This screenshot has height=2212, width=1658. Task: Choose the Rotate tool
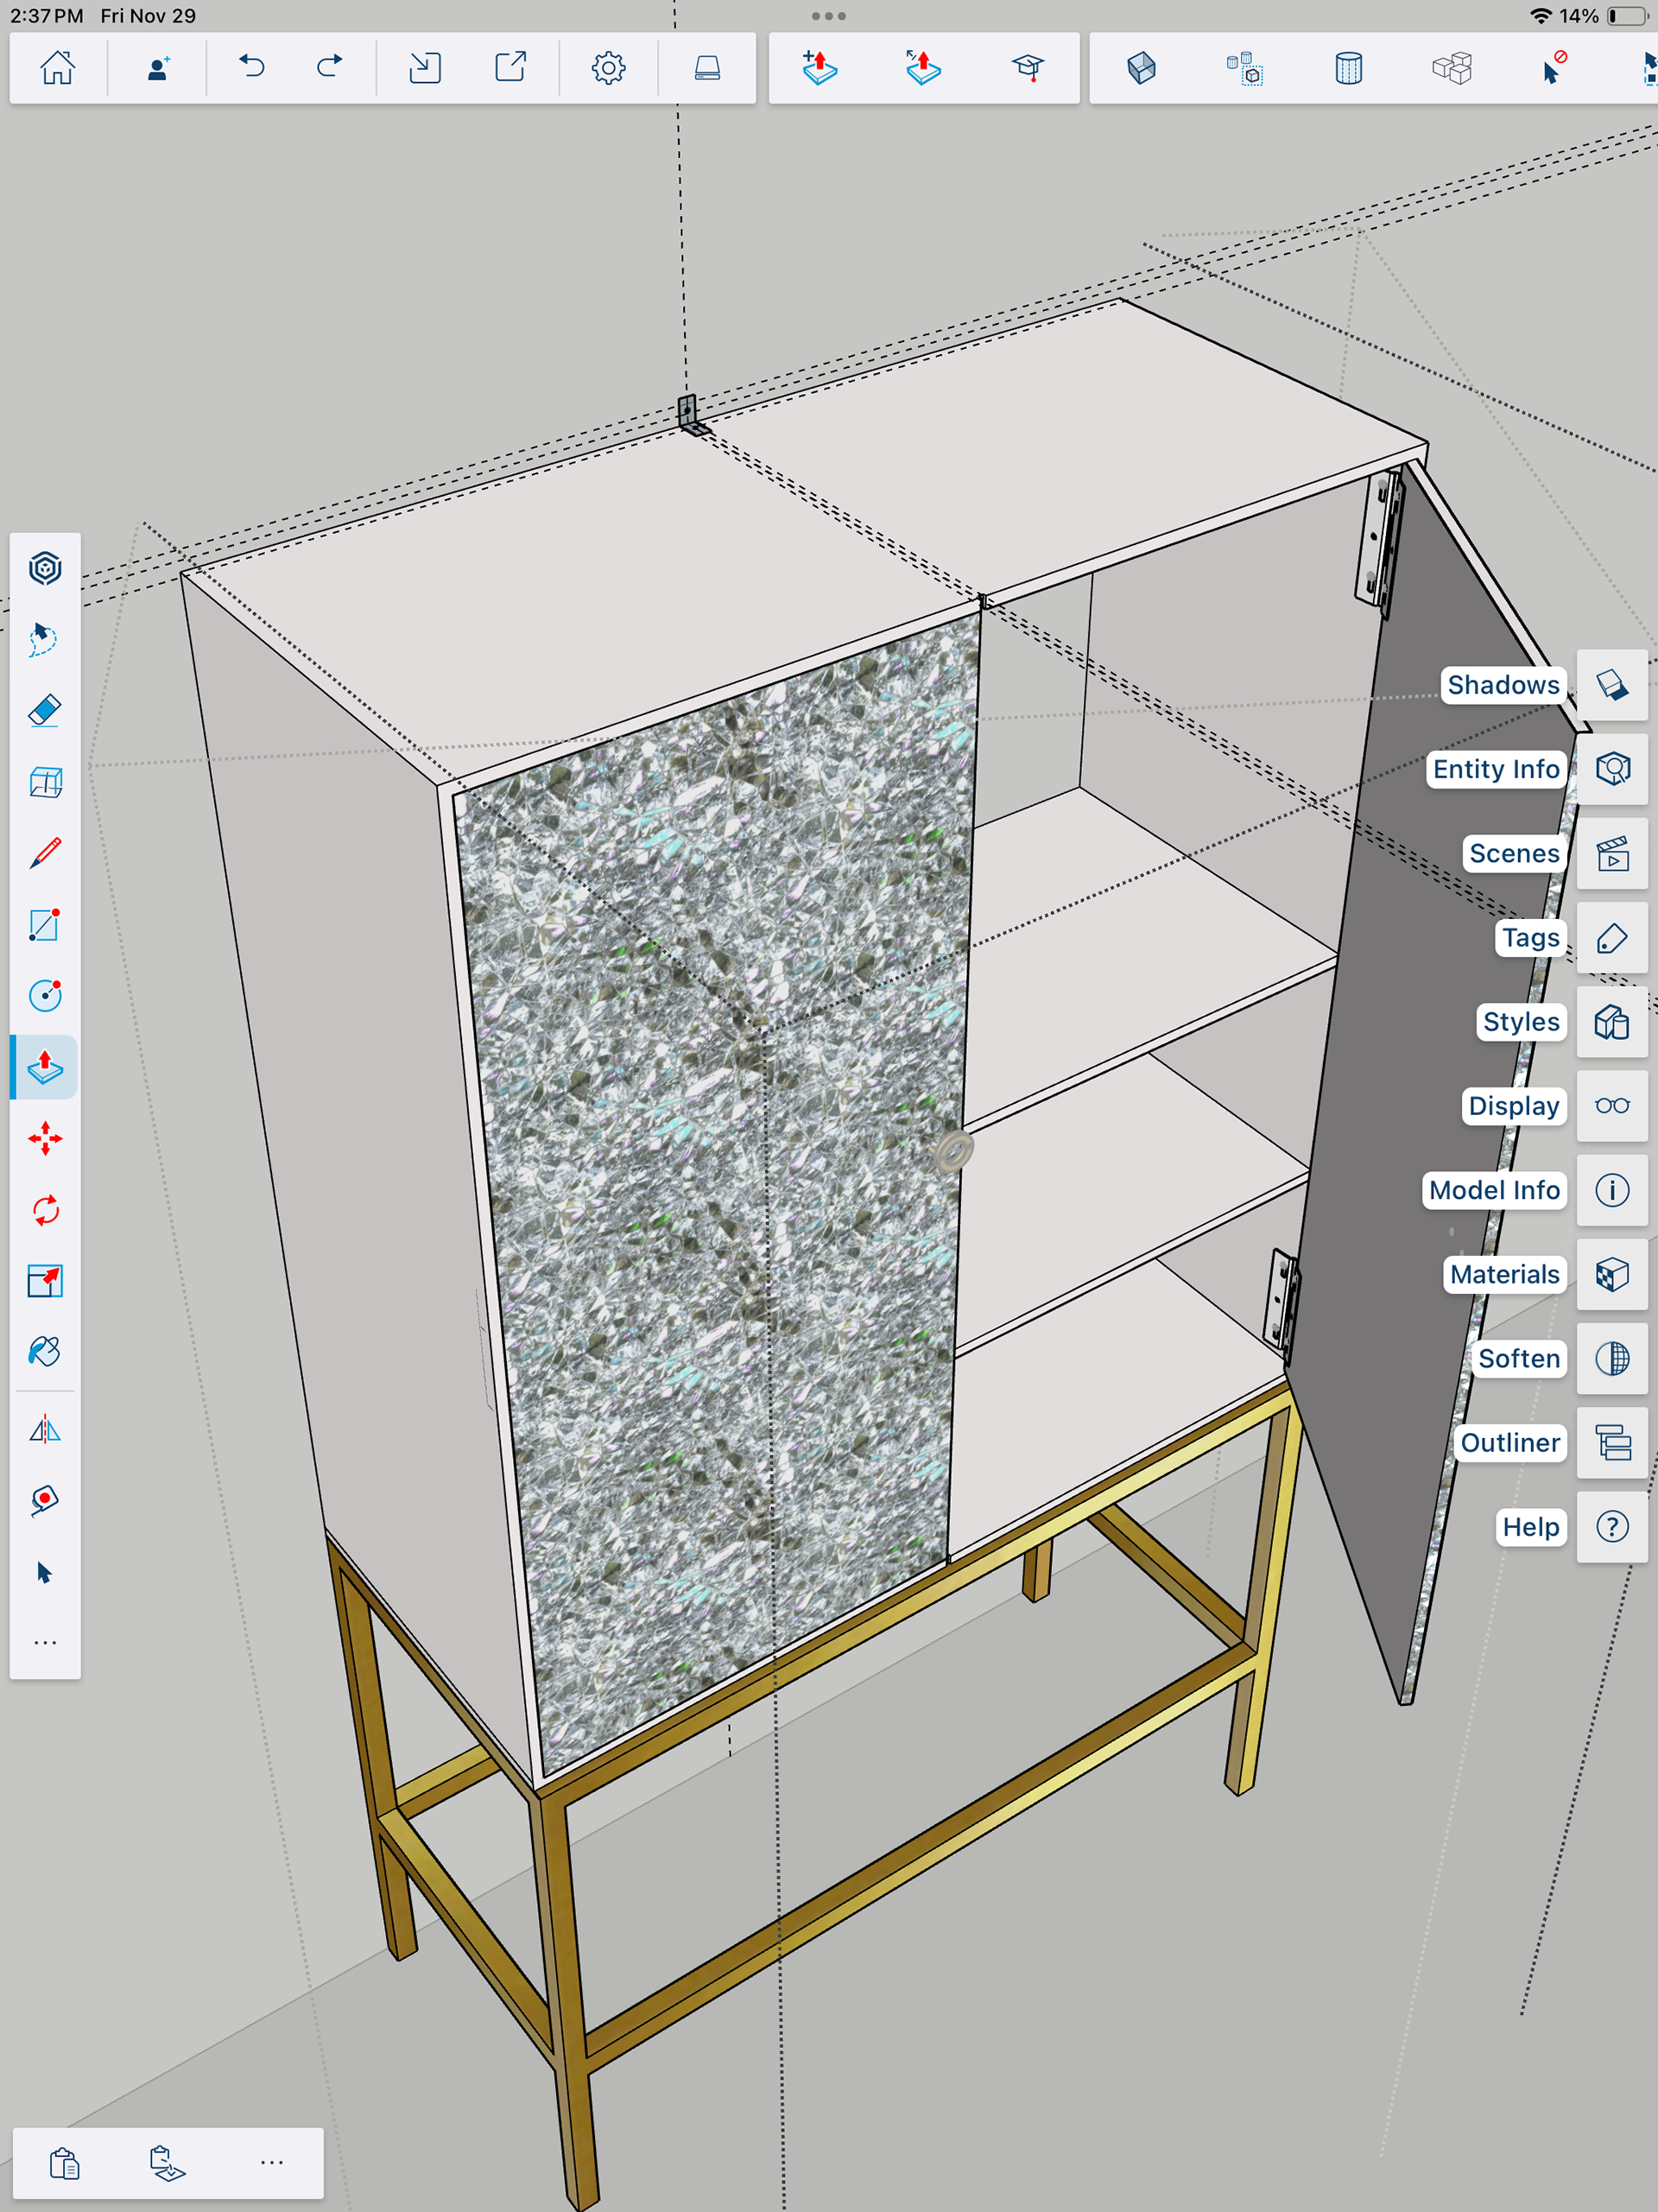45,1210
